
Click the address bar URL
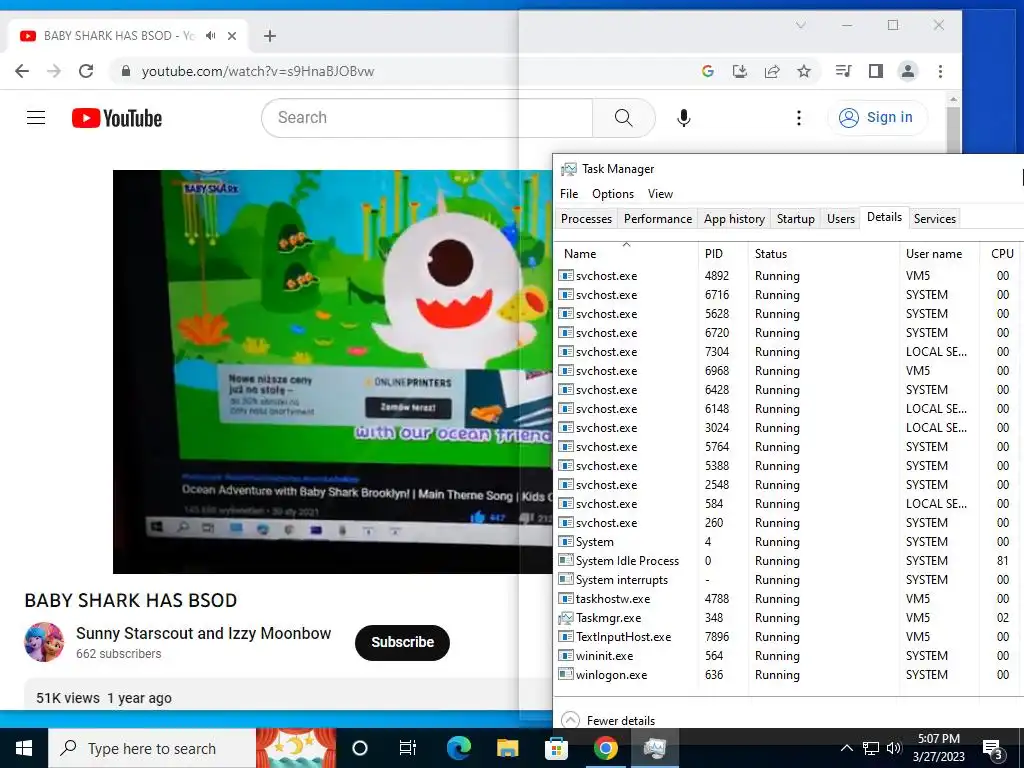pyautogui.click(x=258, y=71)
